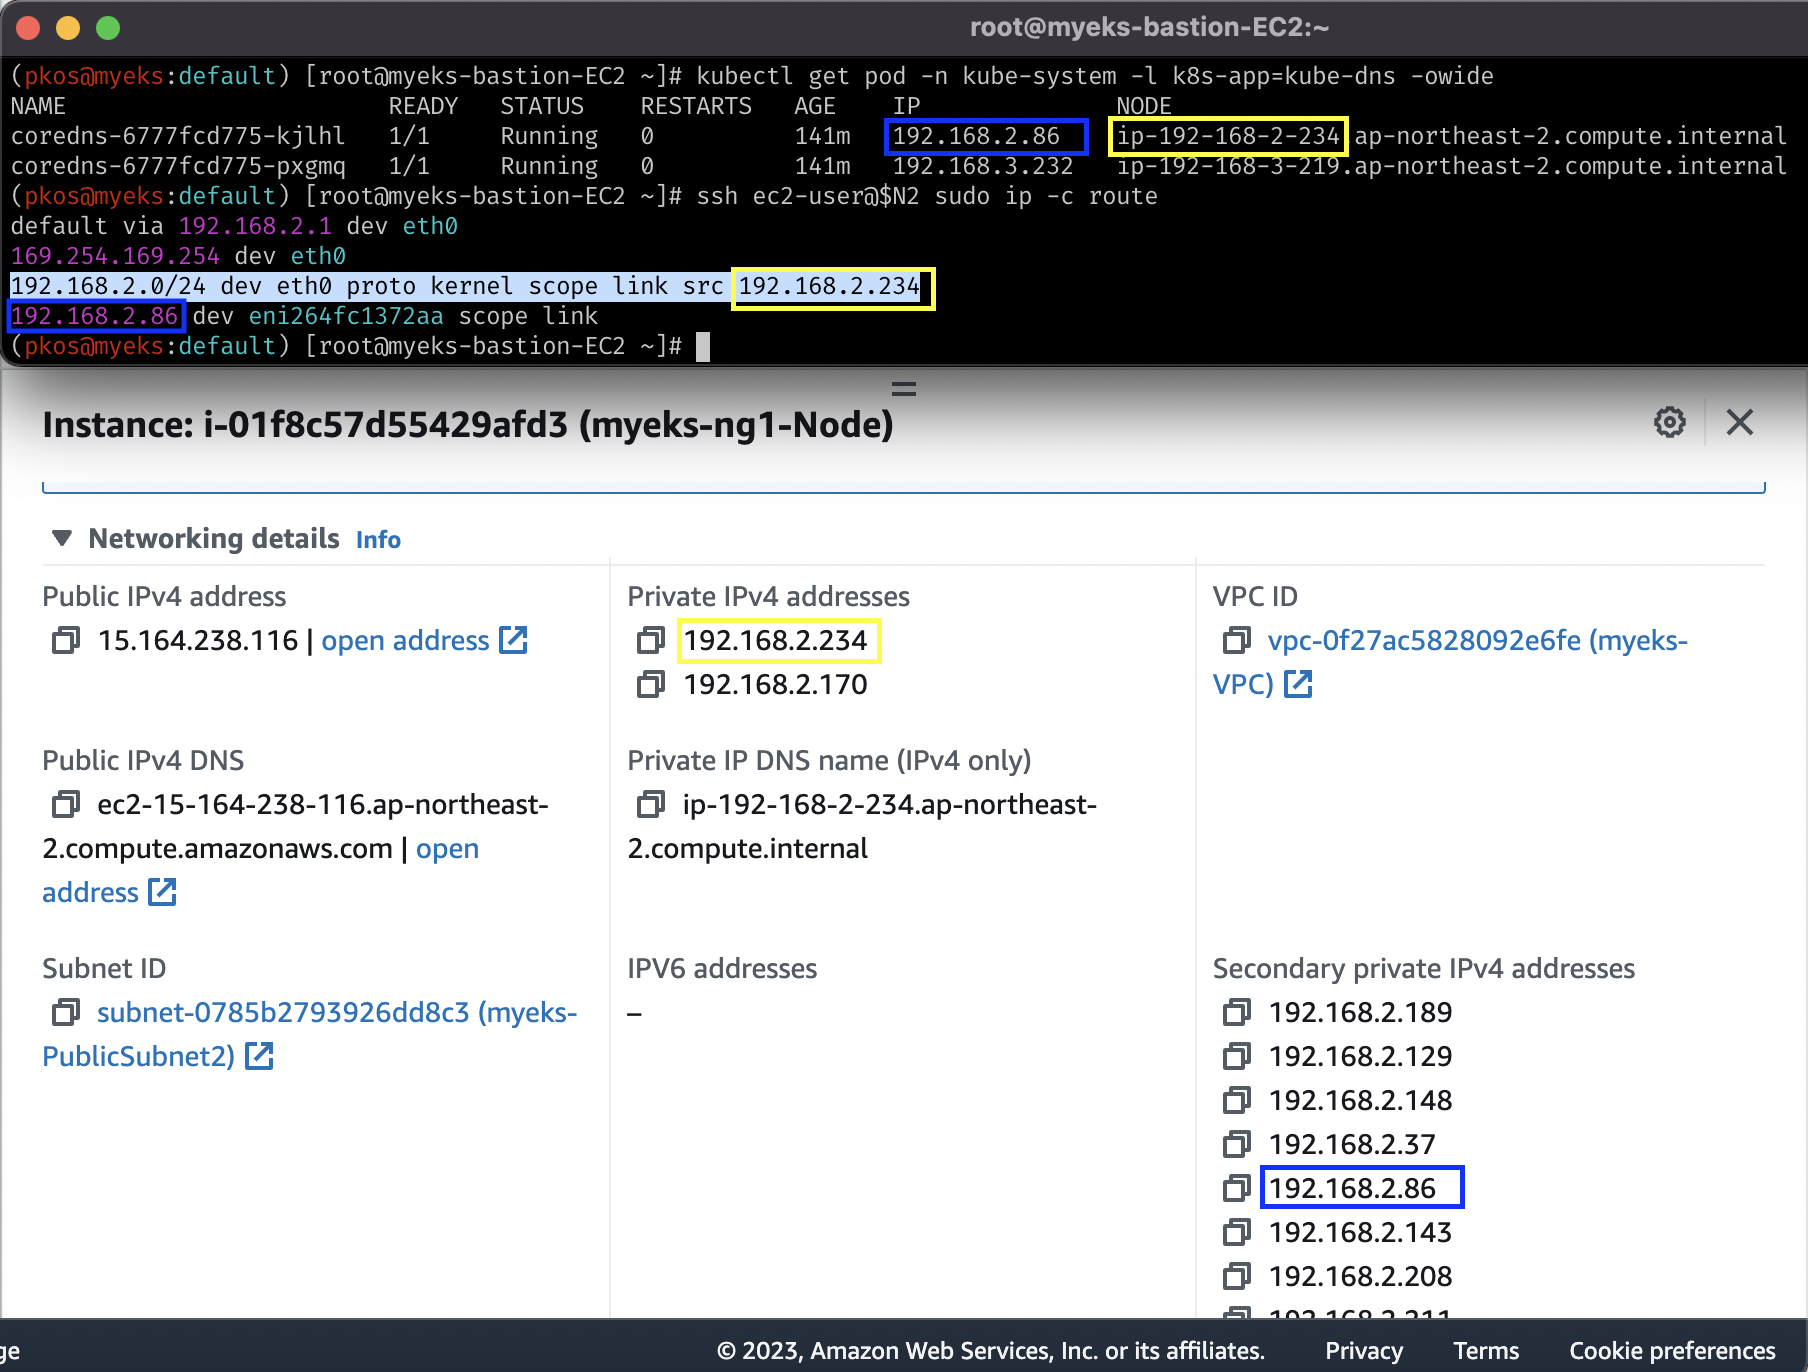Viewport: 1808px width, 1372px height.
Task: Select eni264fc1372aa interface name
Action: point(346,316)
